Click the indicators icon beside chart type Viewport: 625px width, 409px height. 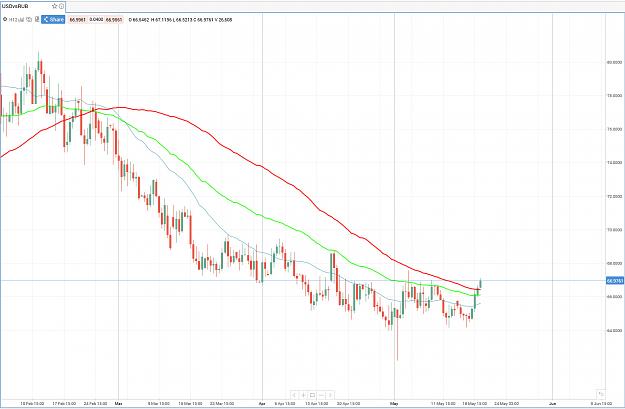point(29,19)
